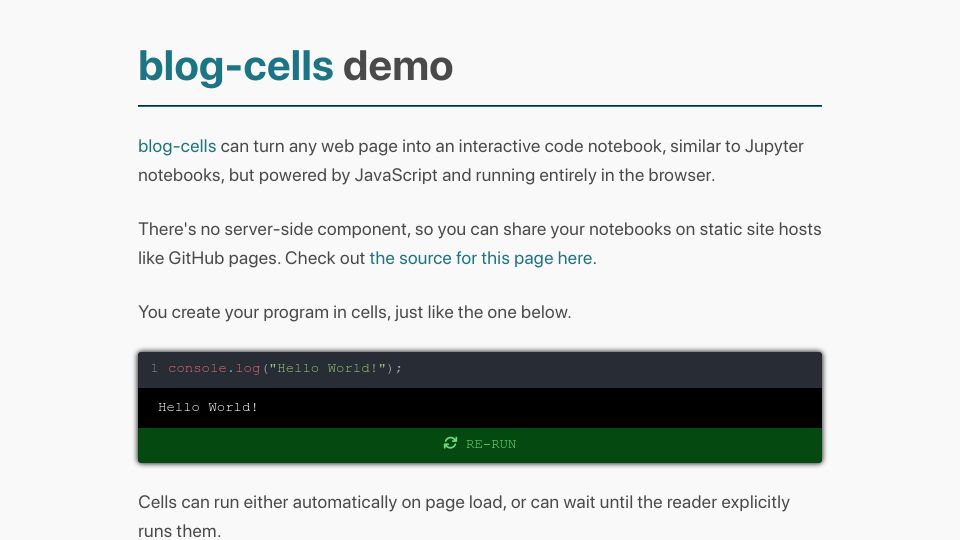
Task: Click the 'Hello World!' output text
Action: [208, 407]
